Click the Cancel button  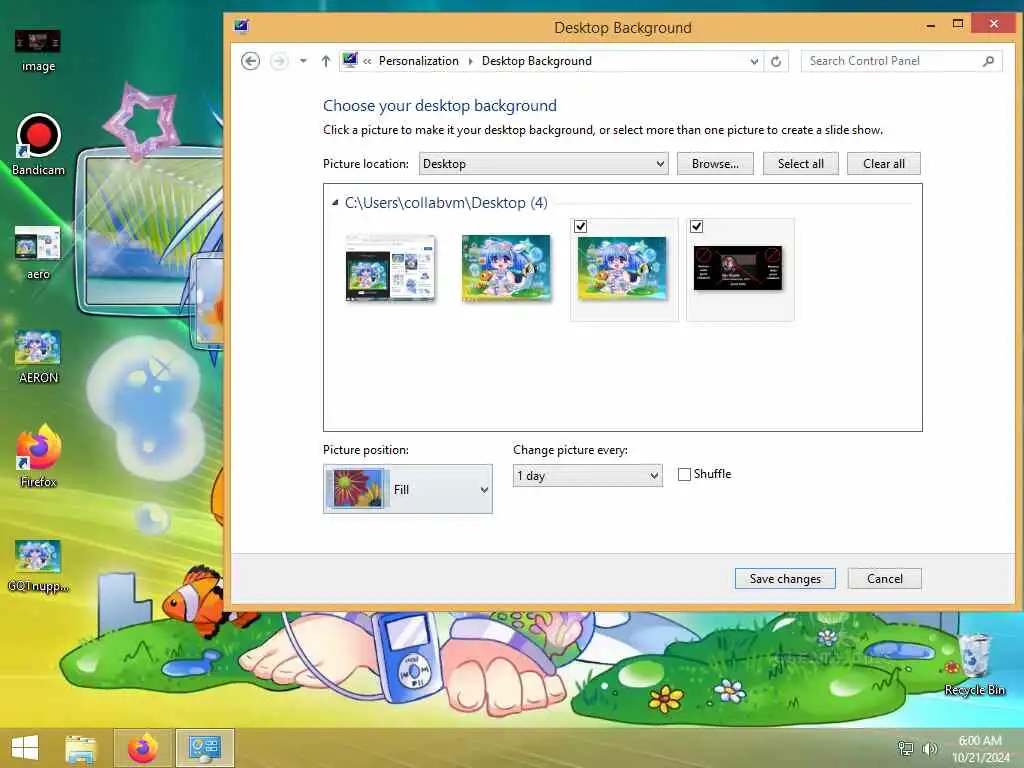click(x=885, y=579)
